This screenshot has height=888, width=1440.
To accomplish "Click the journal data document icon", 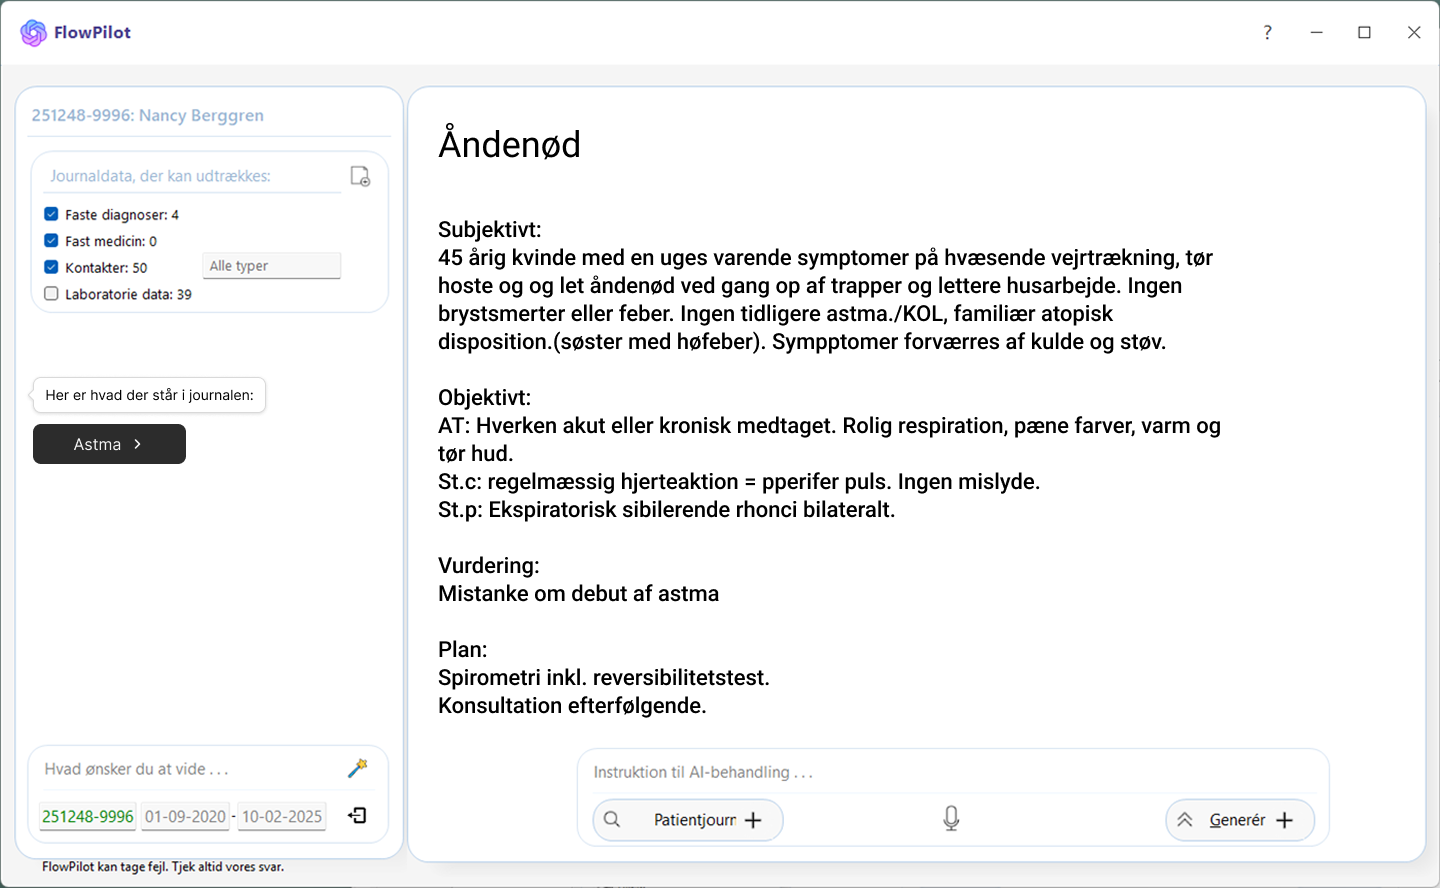I will tap(360, 177).
